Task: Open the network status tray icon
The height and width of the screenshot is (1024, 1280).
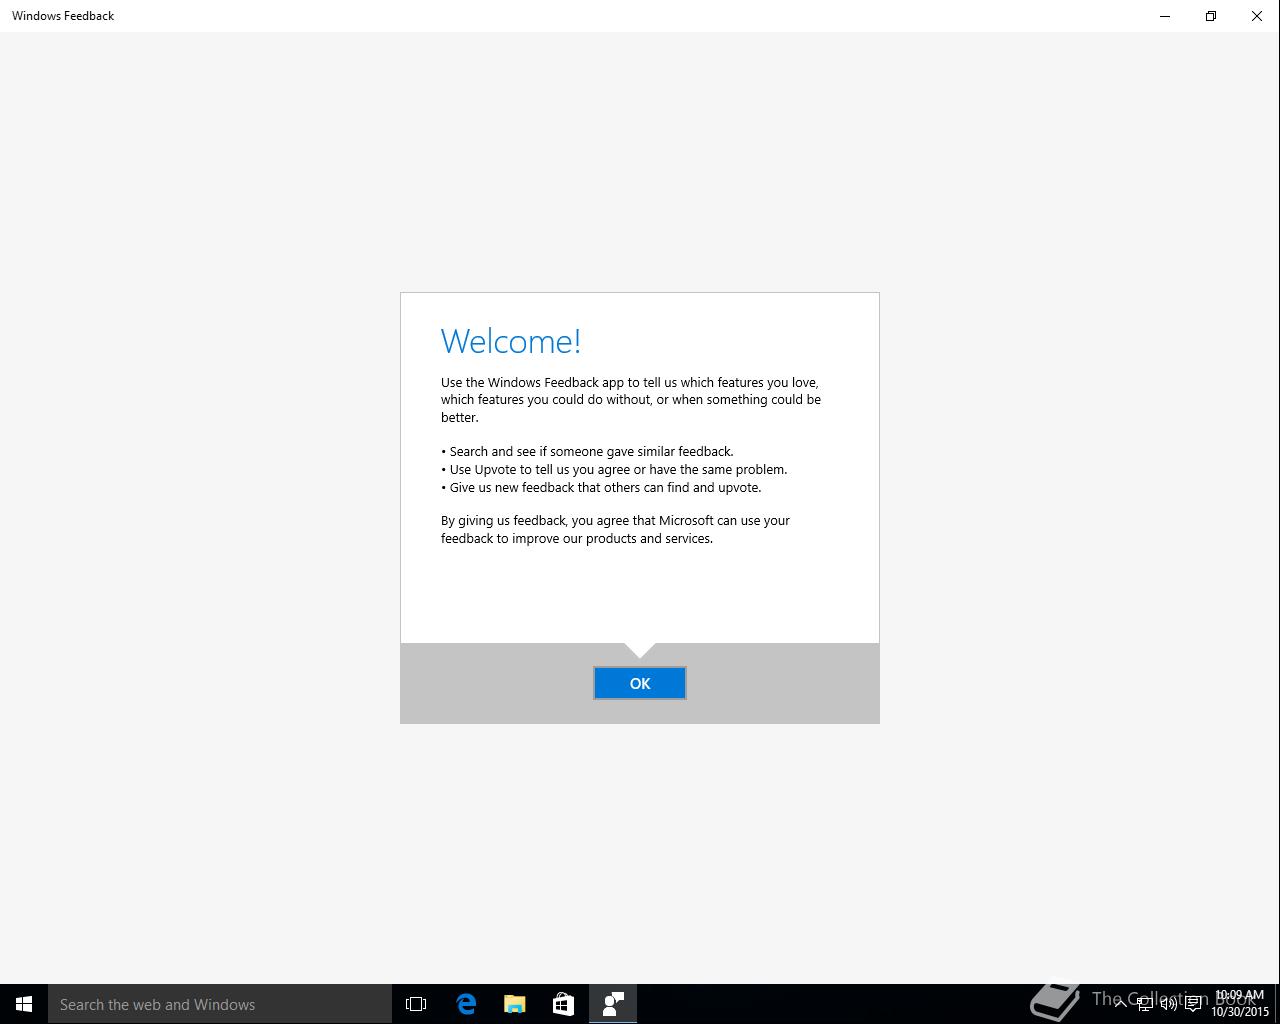Action: click(x=1145, y=1004)
